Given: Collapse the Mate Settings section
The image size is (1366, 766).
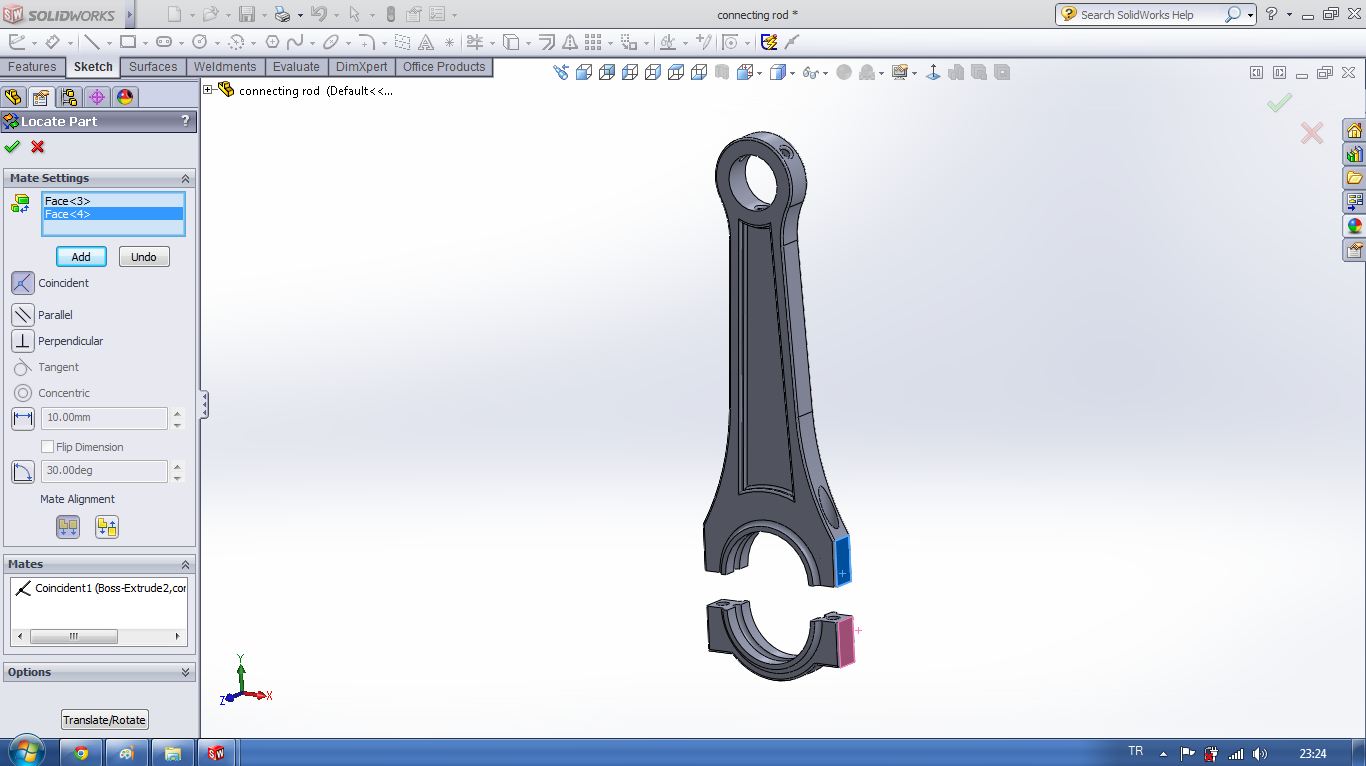Looking at the screenshot, I should [185, 178].
